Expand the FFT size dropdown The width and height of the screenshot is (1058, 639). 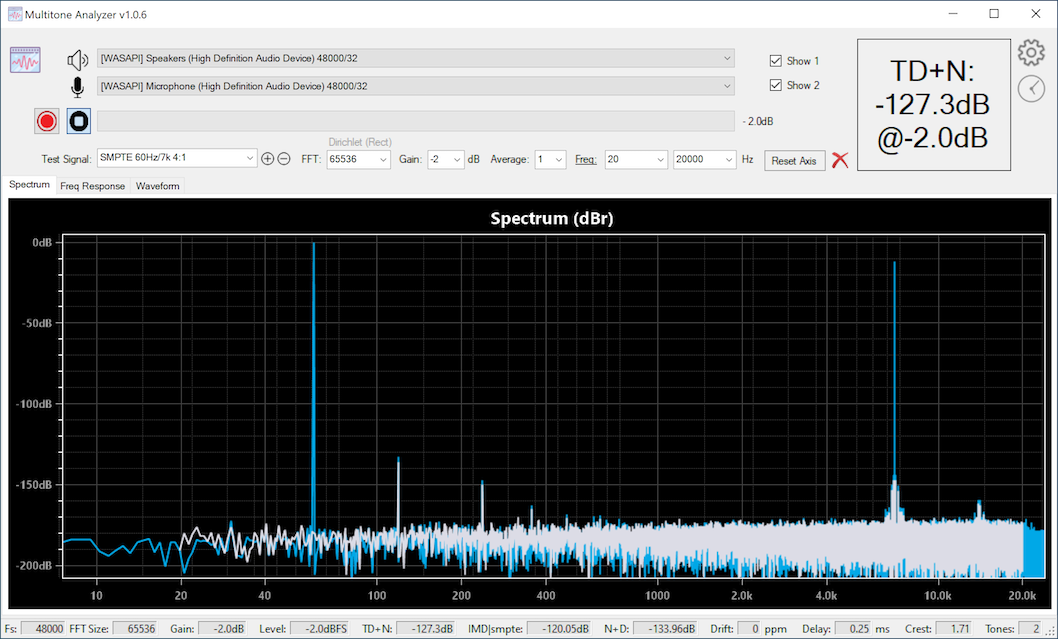click(x=358, y=159)
